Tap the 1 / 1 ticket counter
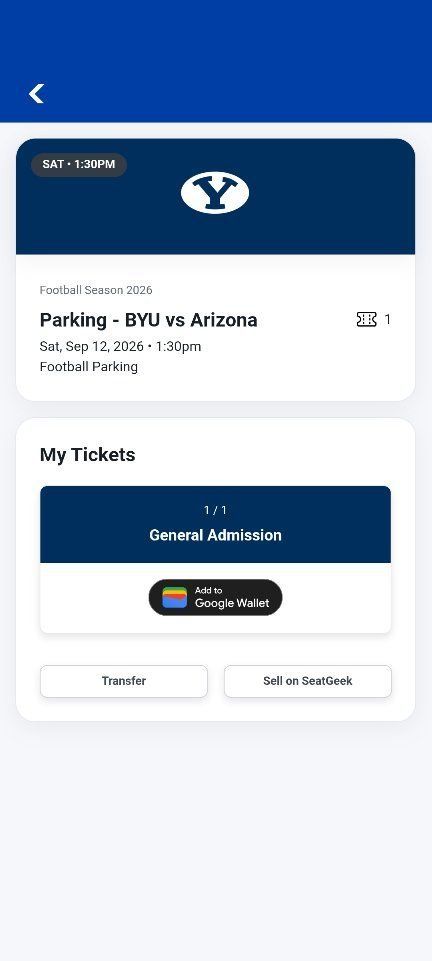 pyautogui.click(x=216, y=510)
